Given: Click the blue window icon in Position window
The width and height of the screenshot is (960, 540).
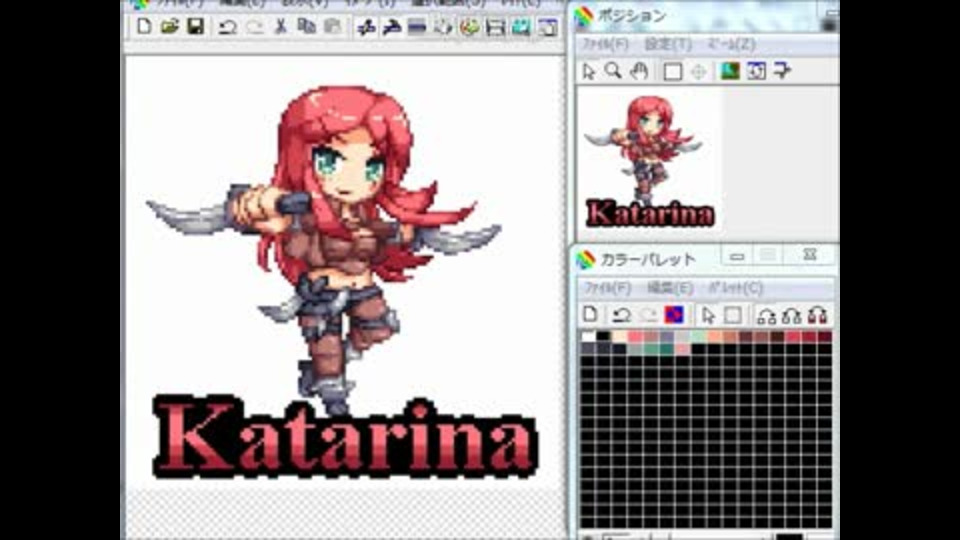Looking at the screenshot, I should pyautogui.click(x=756, y=71).
